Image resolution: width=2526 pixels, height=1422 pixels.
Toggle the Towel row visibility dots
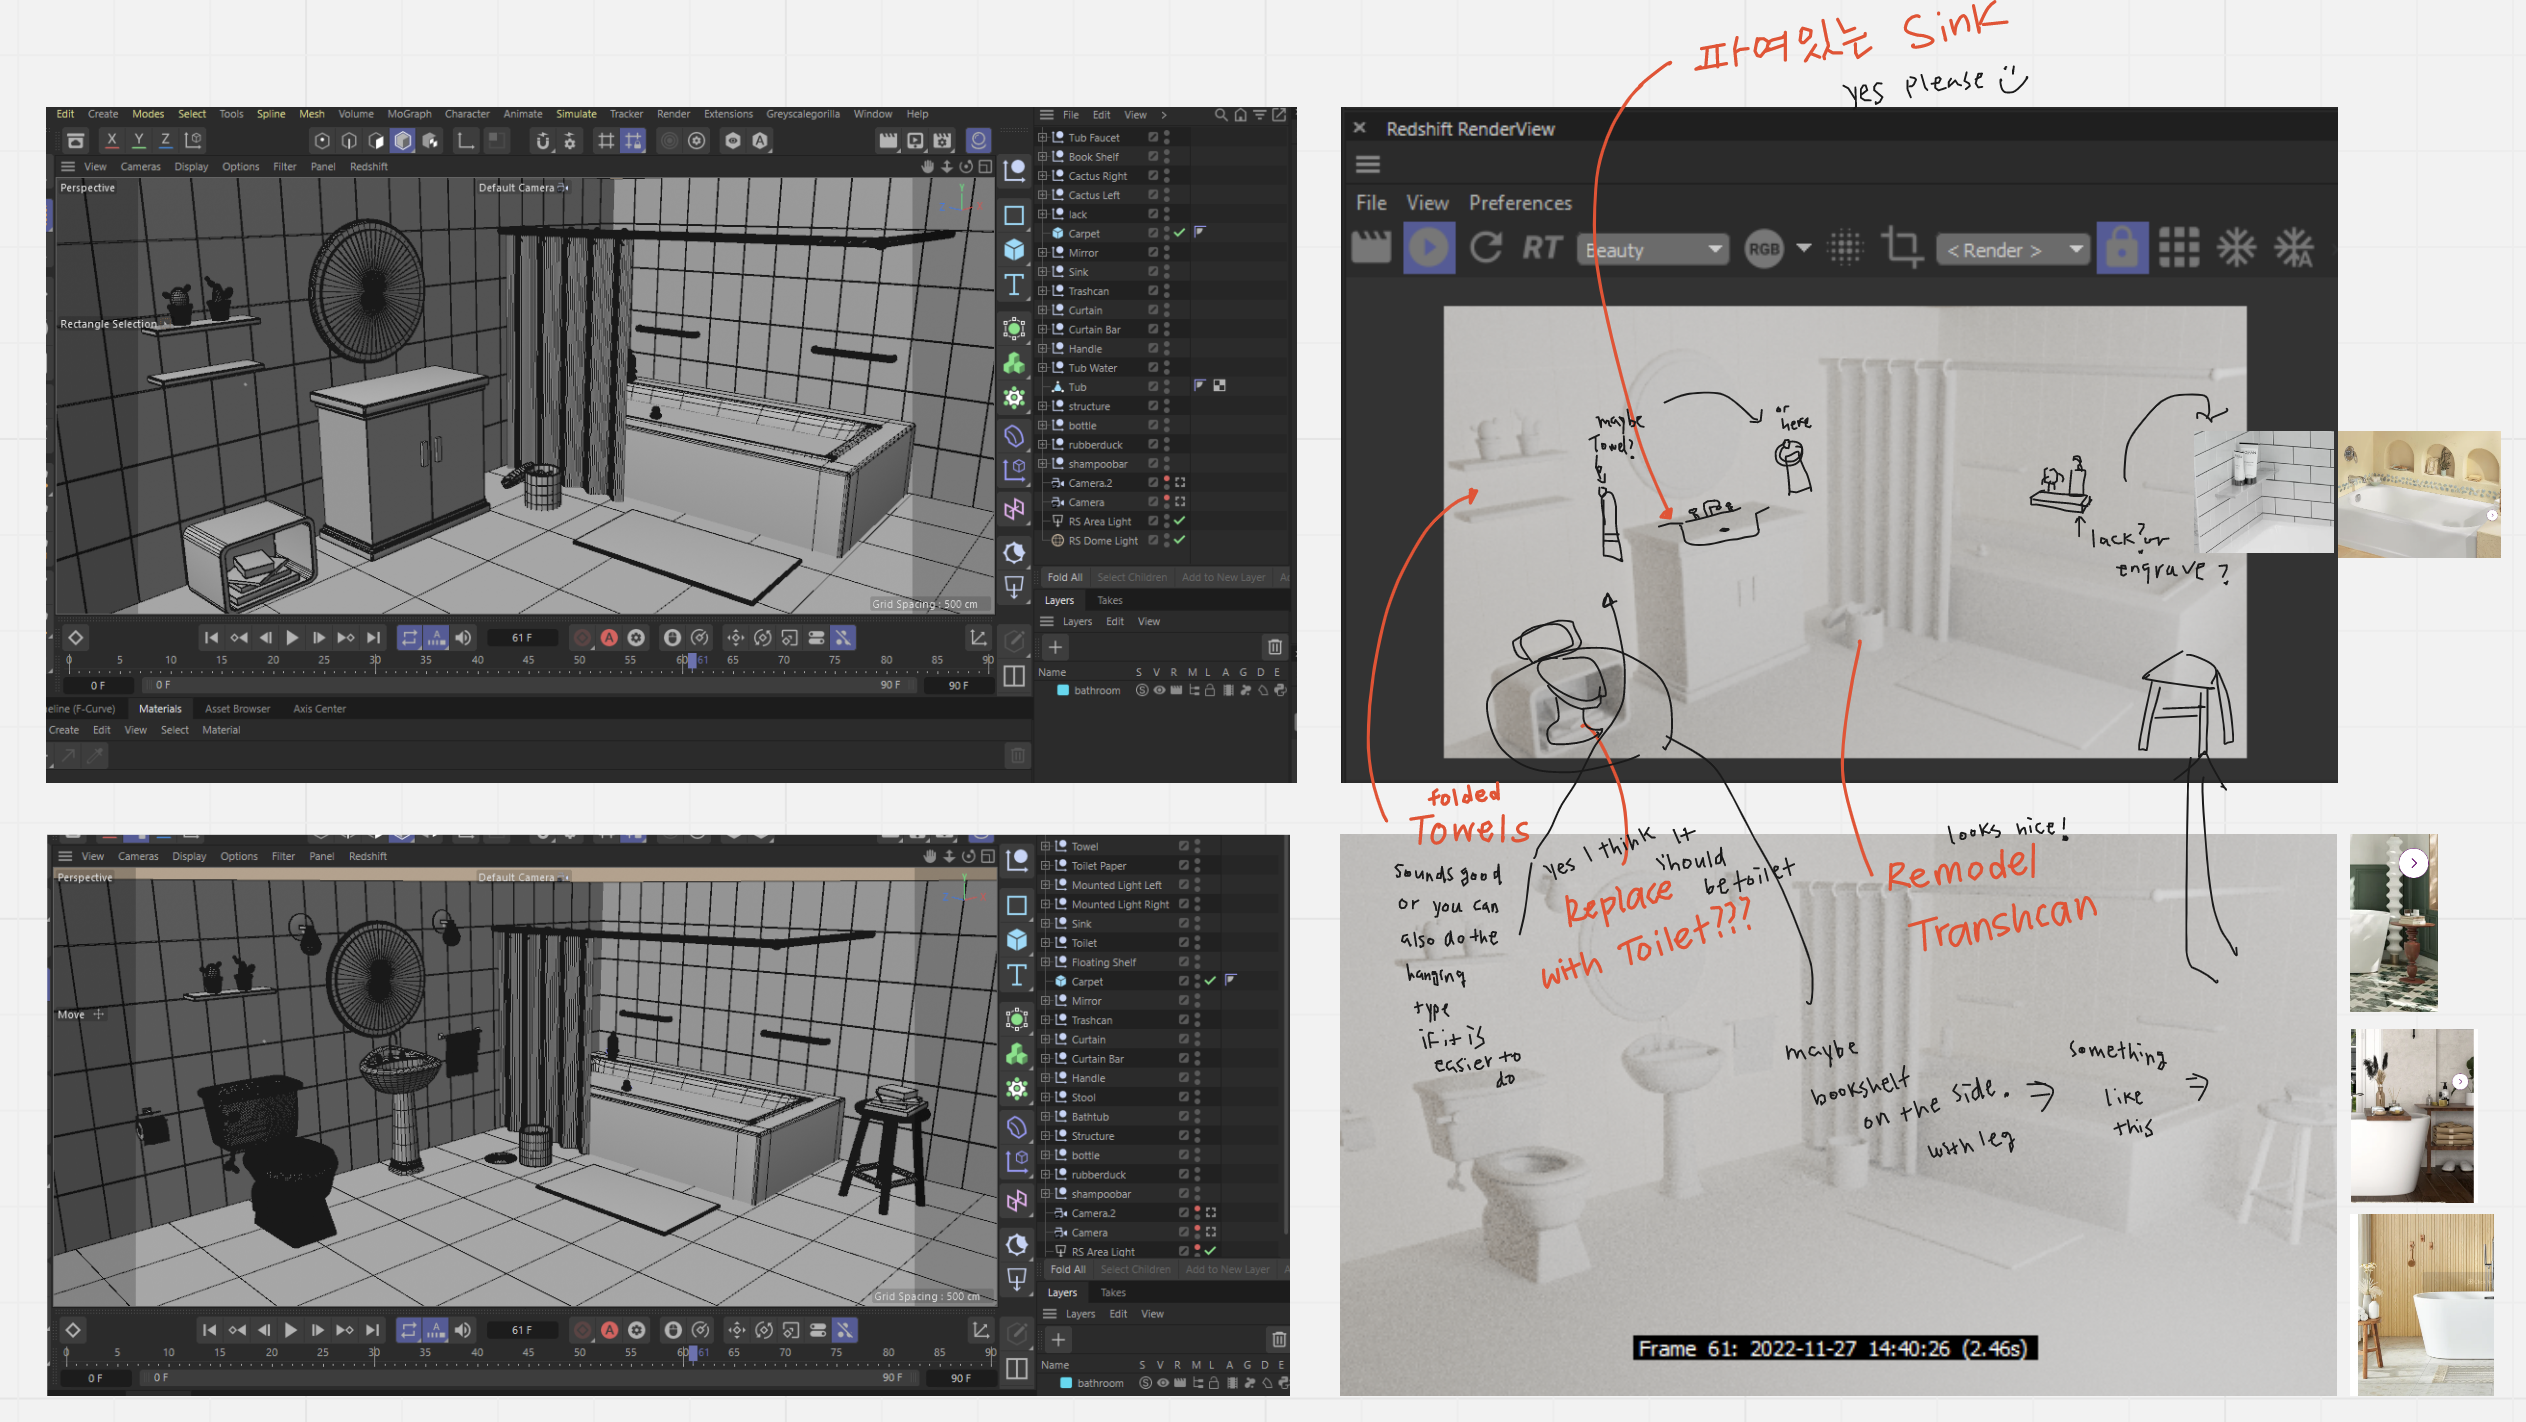(1197, 846)
